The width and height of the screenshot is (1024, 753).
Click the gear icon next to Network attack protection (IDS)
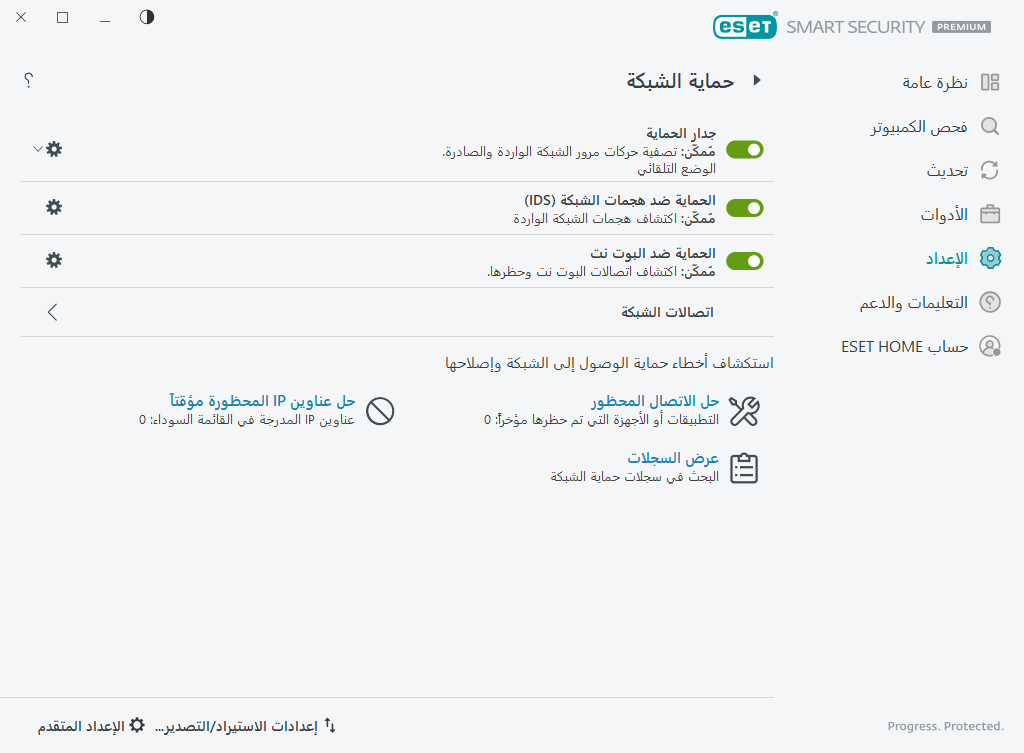point(53,208)
